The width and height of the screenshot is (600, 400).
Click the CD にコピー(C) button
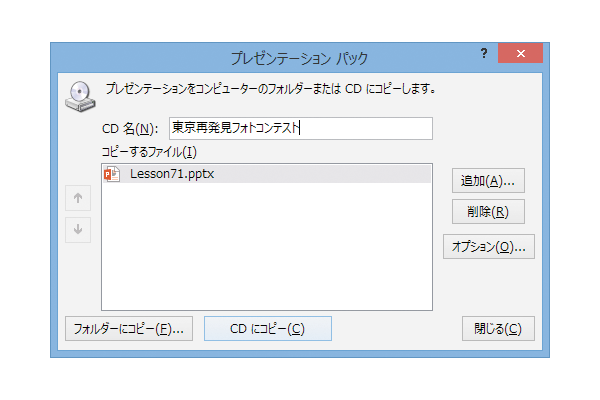268,329
